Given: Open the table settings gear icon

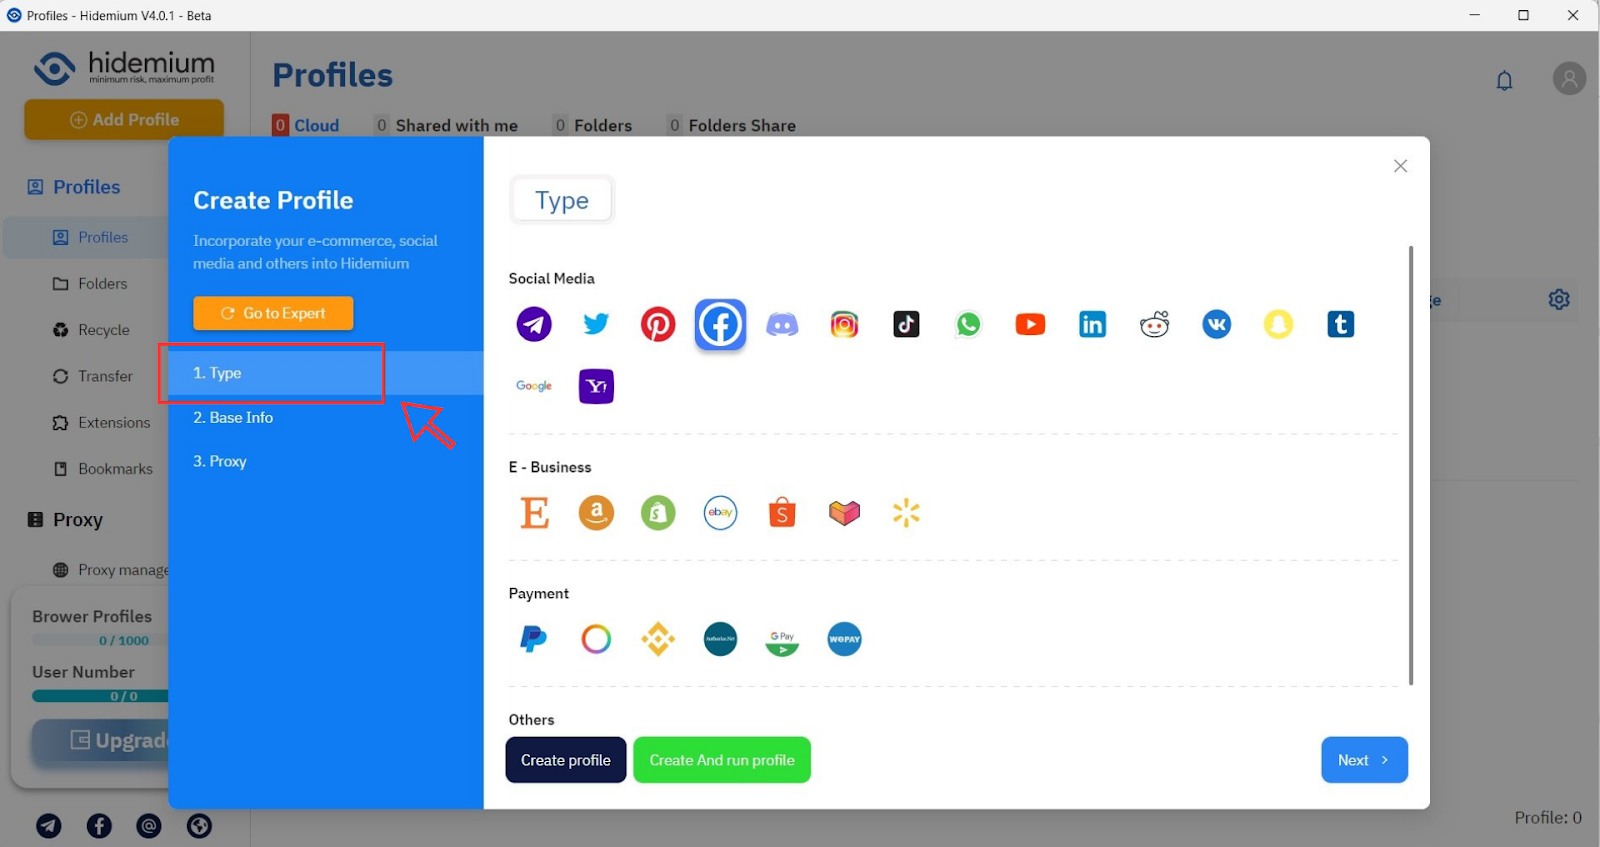Looking at the screenshot, I should (1559, 299).
